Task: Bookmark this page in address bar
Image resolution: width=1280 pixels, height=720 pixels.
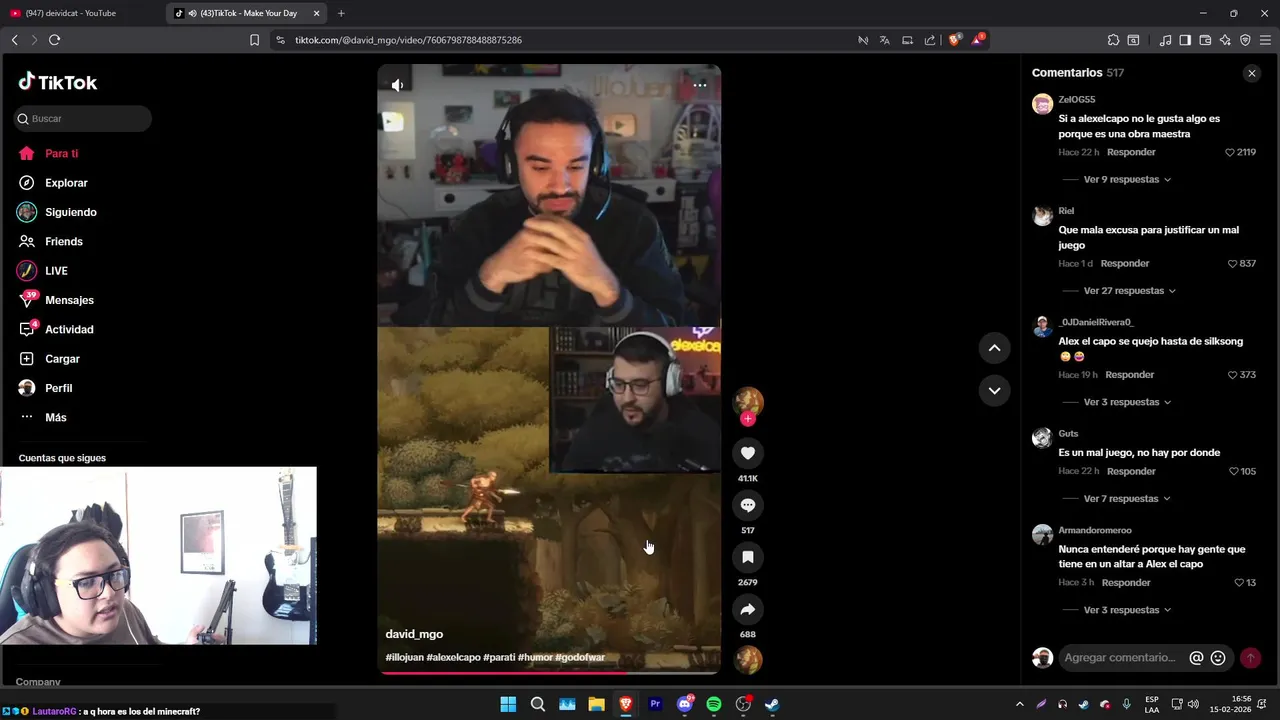Action: tap(254, 40)
